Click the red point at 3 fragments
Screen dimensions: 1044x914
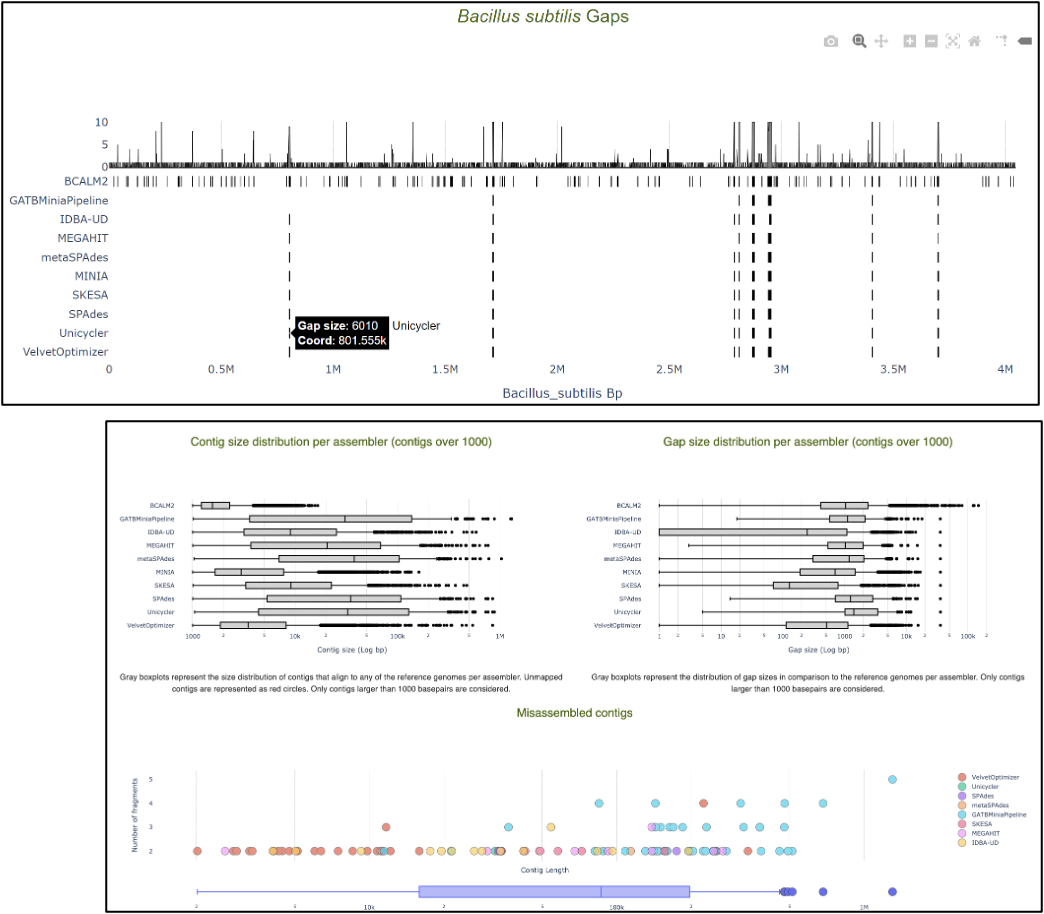[x=386, y=827]
